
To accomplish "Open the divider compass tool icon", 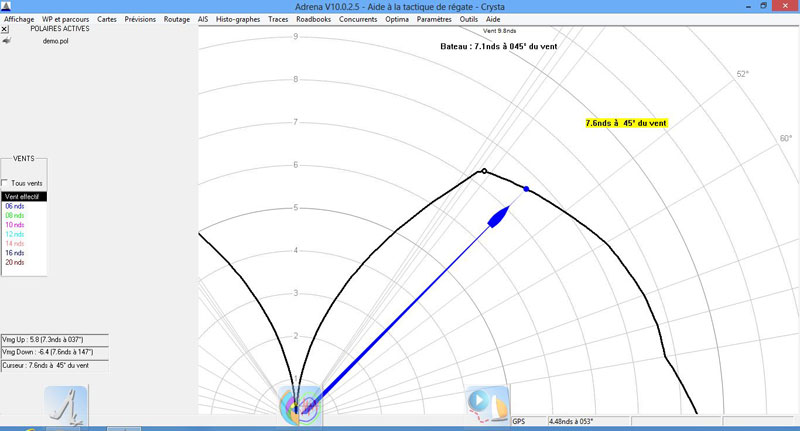I will [66, 405].
